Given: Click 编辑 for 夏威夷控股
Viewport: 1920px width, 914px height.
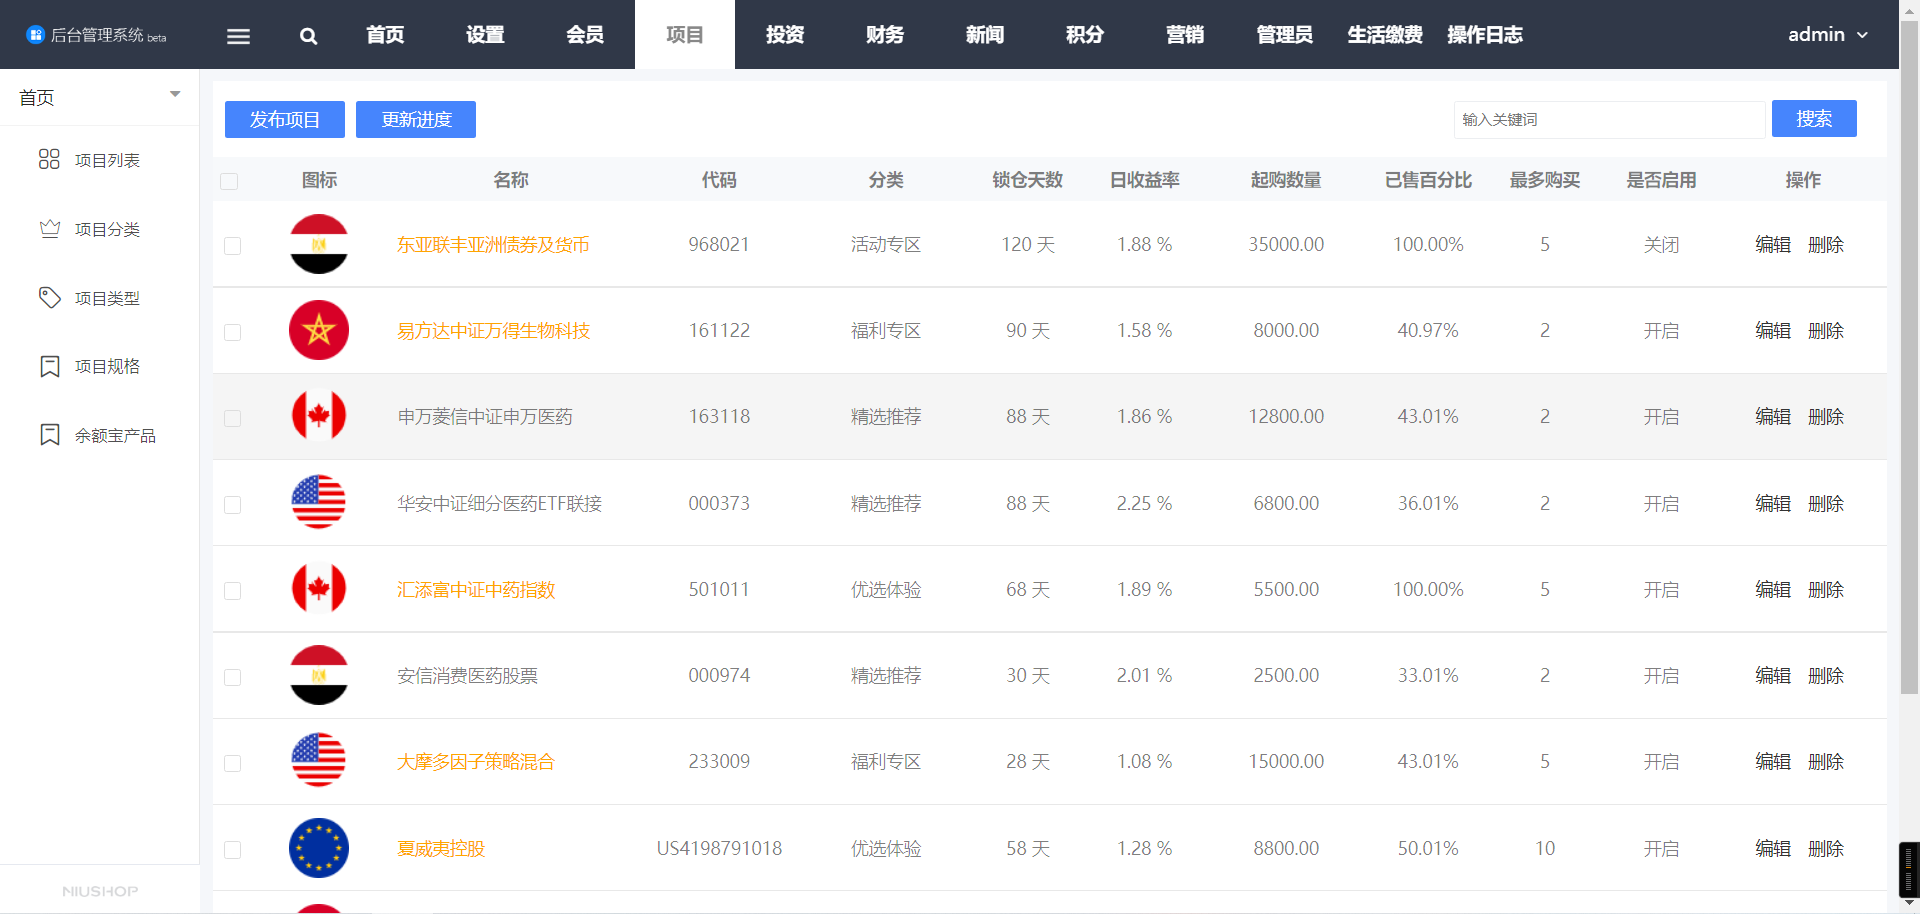Looking at the screenshot, I should tap(1773, 848).
